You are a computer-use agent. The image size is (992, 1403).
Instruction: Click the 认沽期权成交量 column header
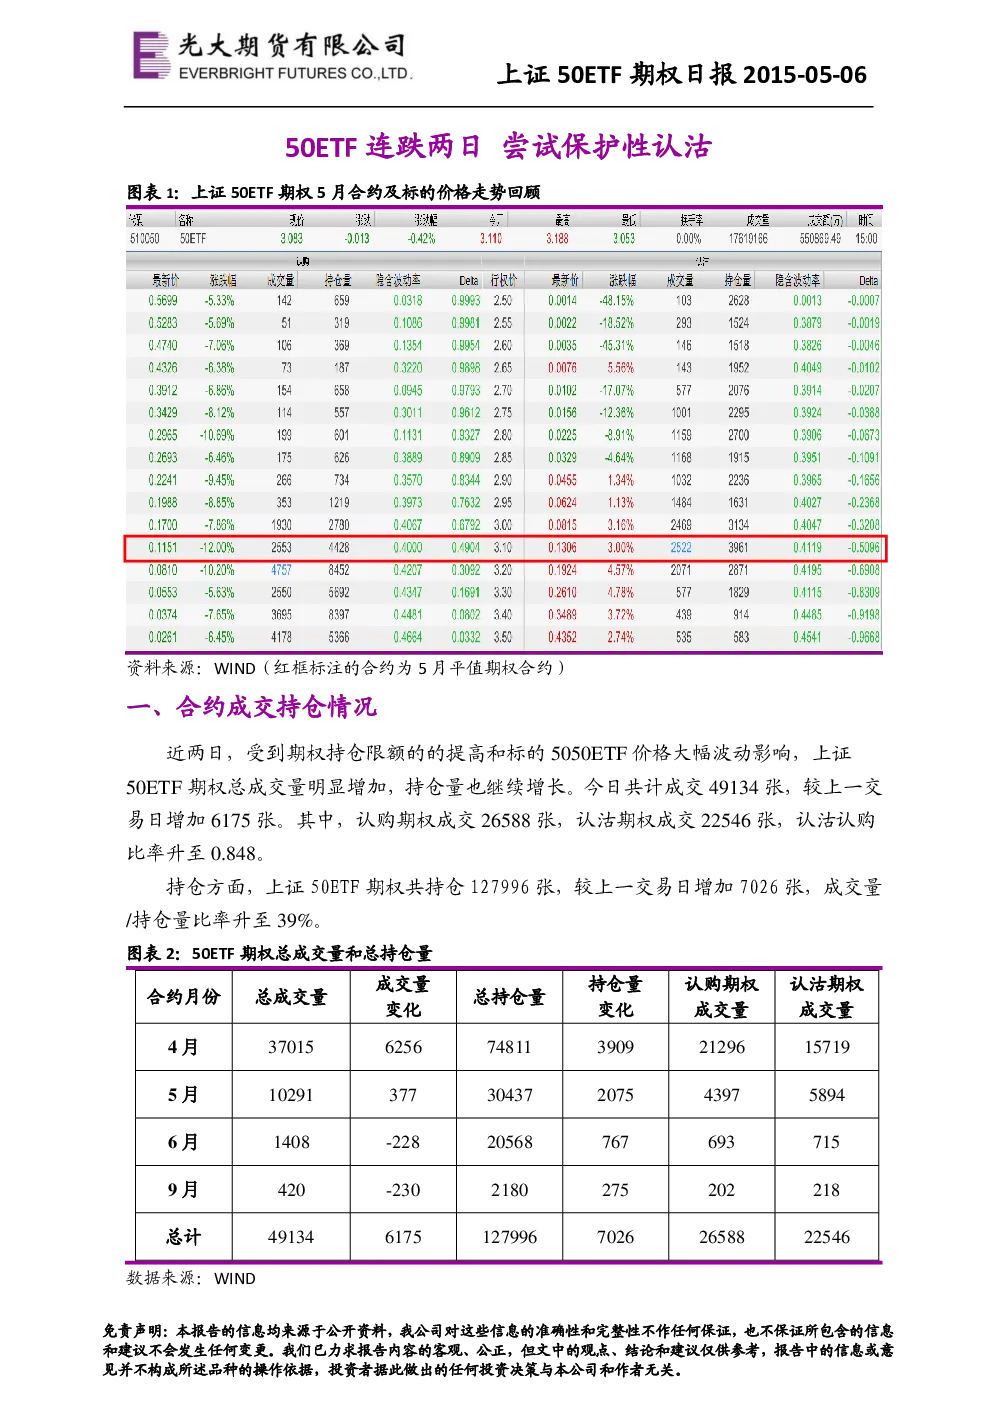(826, 997)
